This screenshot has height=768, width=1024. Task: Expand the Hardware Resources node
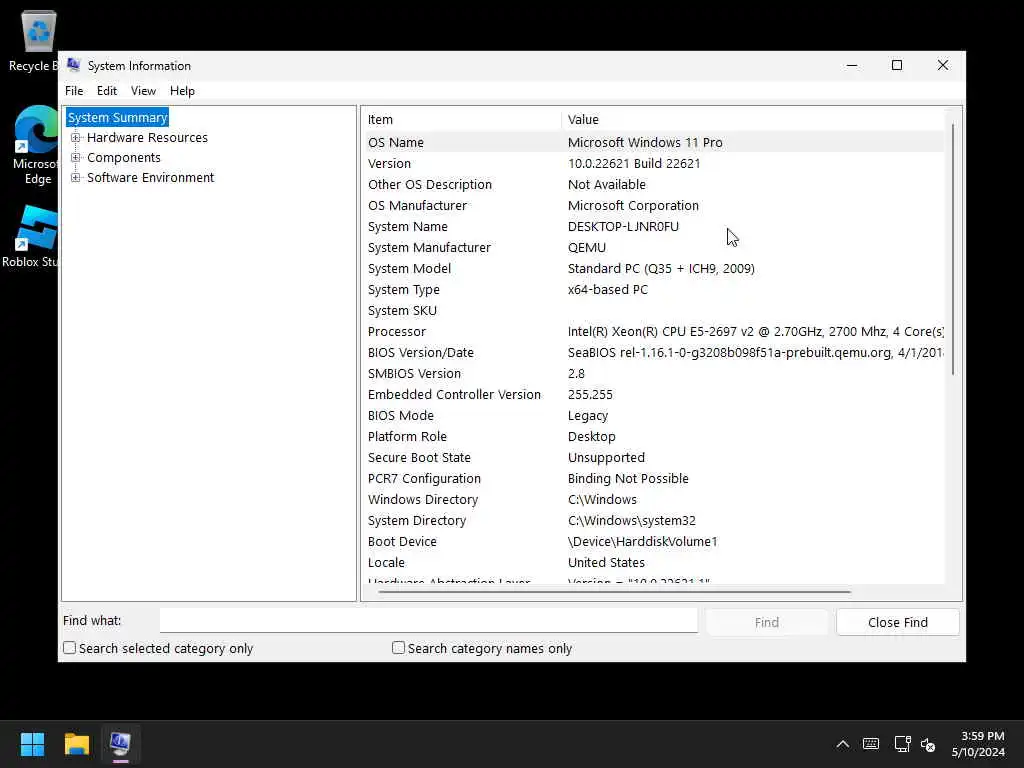[x=76, y=138]
